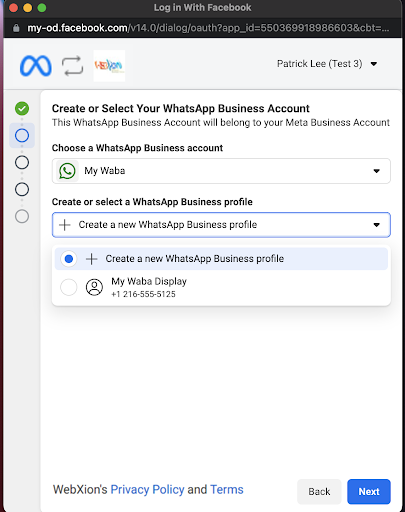The height and width of the screenshot is (512, 405).
Task: Open the Privacy Policy link
Action: pyautogui.click(x=147, y=490)
